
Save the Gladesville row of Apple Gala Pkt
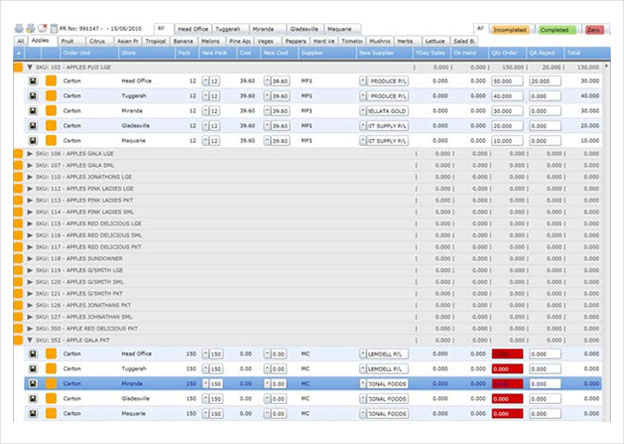click(33, 399)
